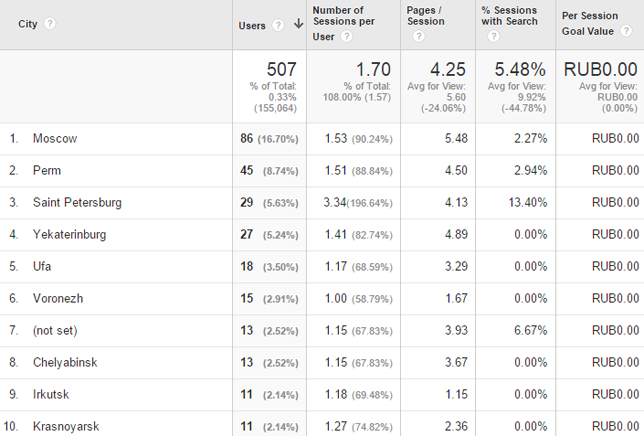
Task: Click help icon under Pages / Session
Action: pos(419,37)
